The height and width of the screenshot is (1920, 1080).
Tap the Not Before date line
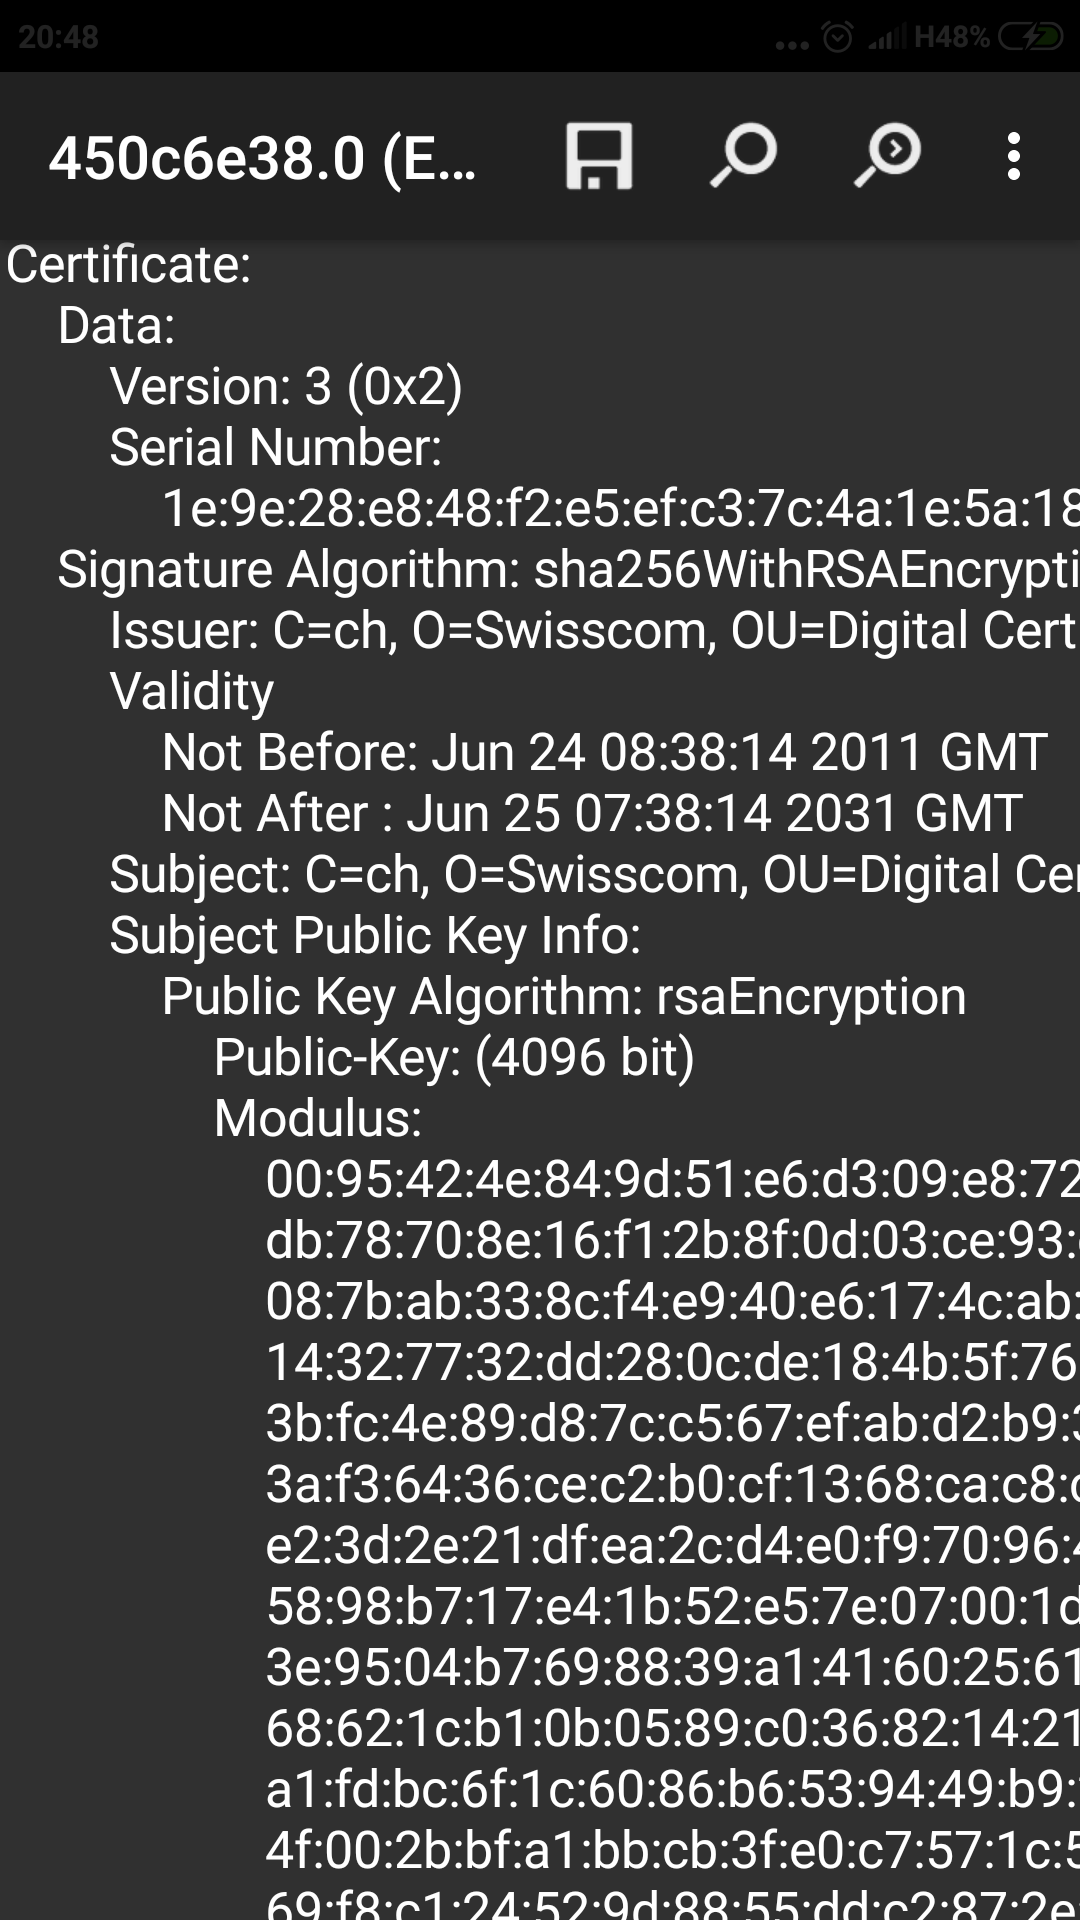(x=604, y=752)
